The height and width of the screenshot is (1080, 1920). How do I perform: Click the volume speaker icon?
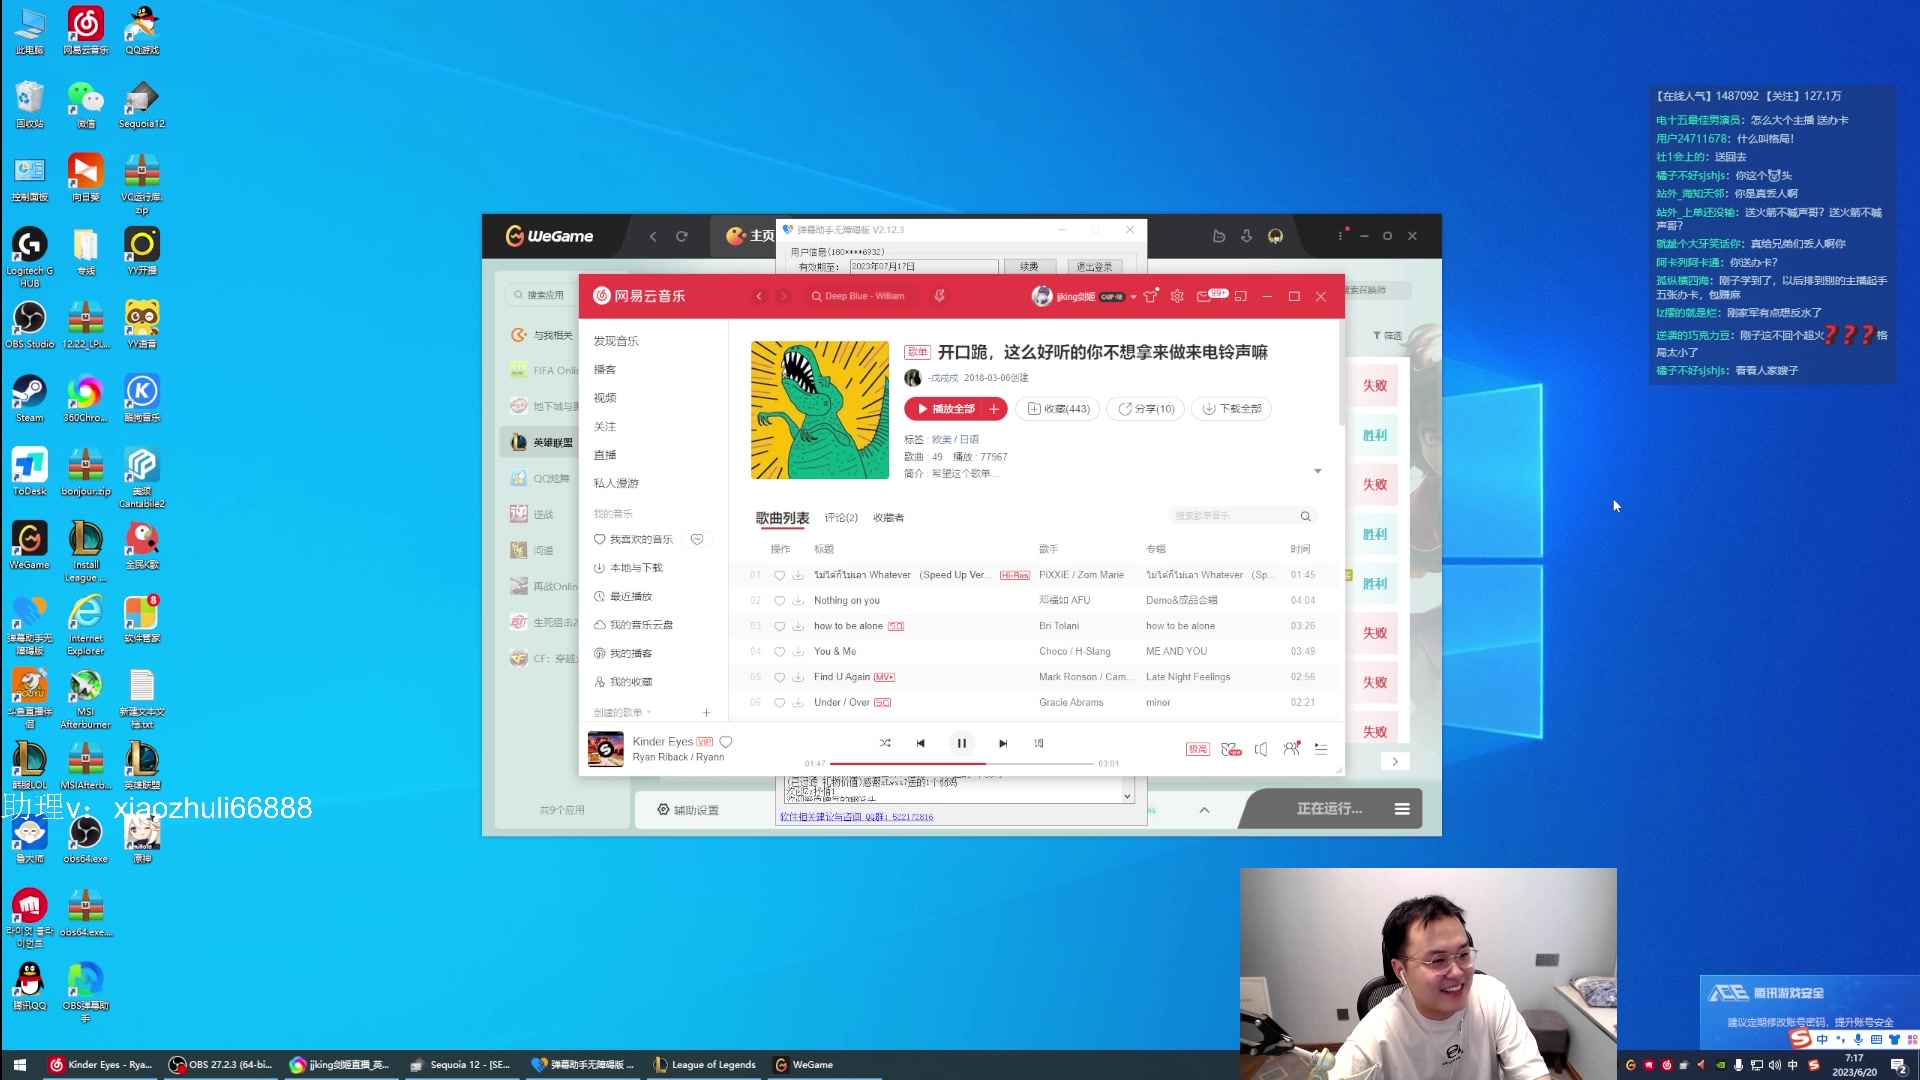pos(1261,749)
